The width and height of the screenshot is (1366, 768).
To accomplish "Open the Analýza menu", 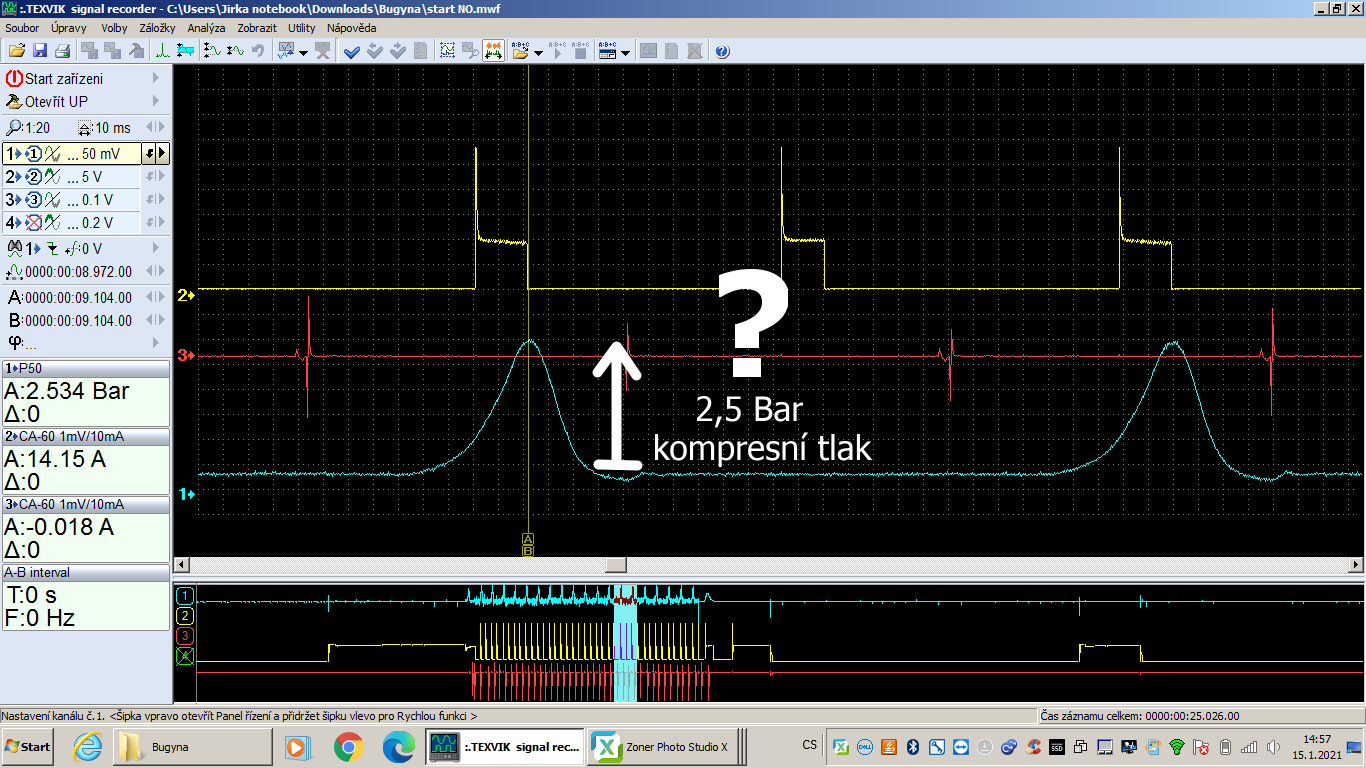I will [206, 28].
